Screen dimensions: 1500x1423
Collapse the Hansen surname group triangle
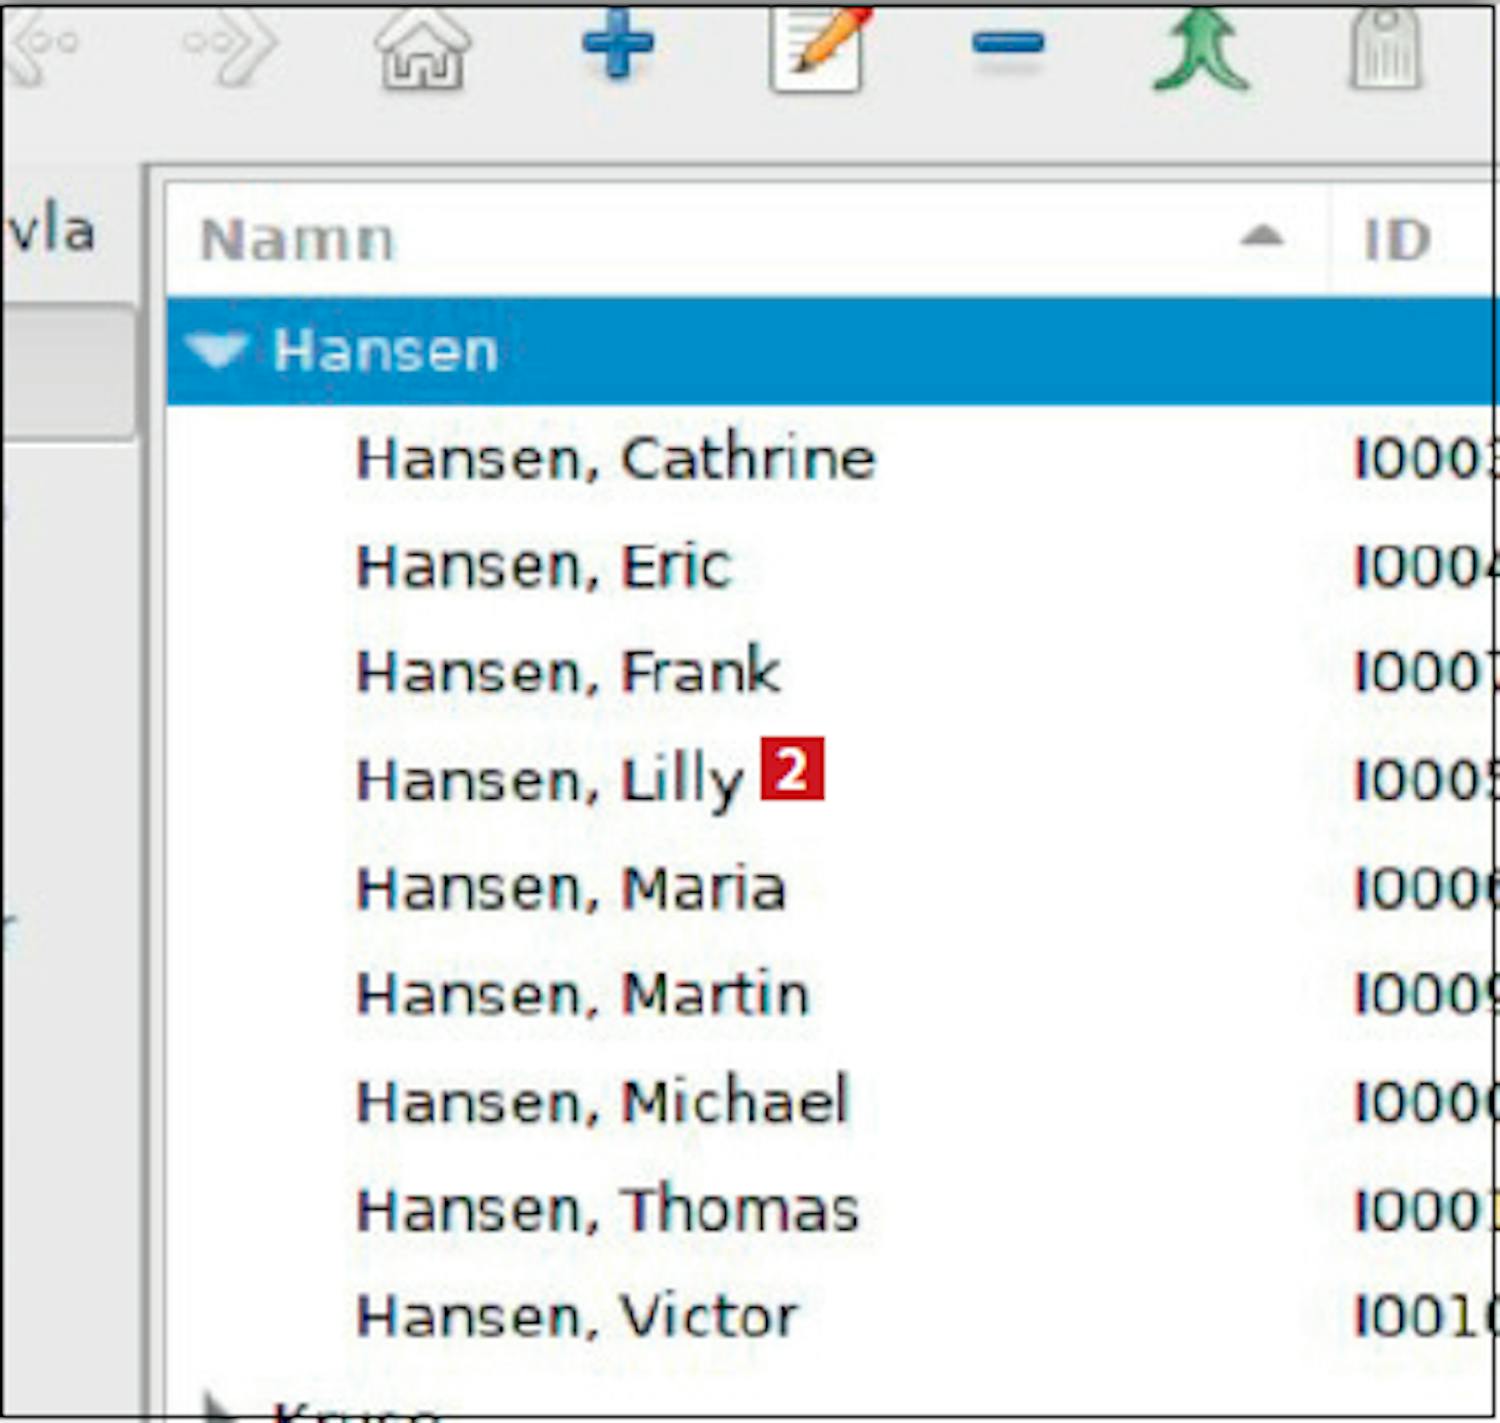[x=217, y=351]
